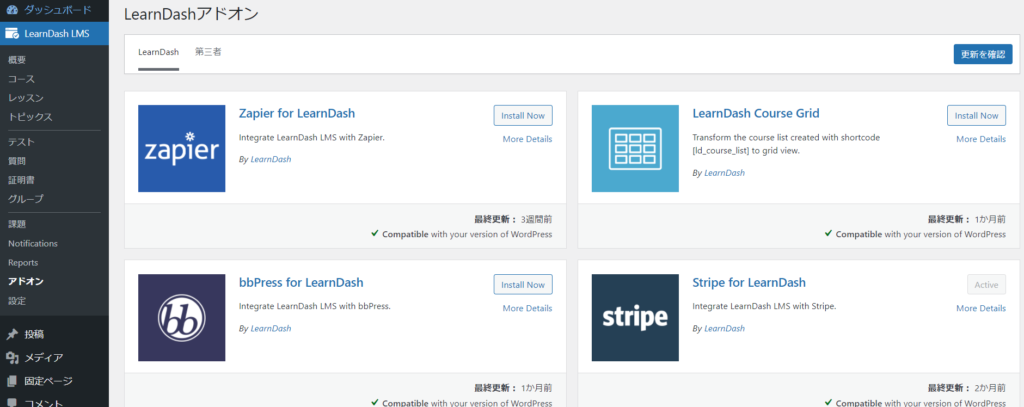The height and width of the screenshot is (407, 1024).
Task: Open グループ in the sidebar
Action: (x=26, y=199)
